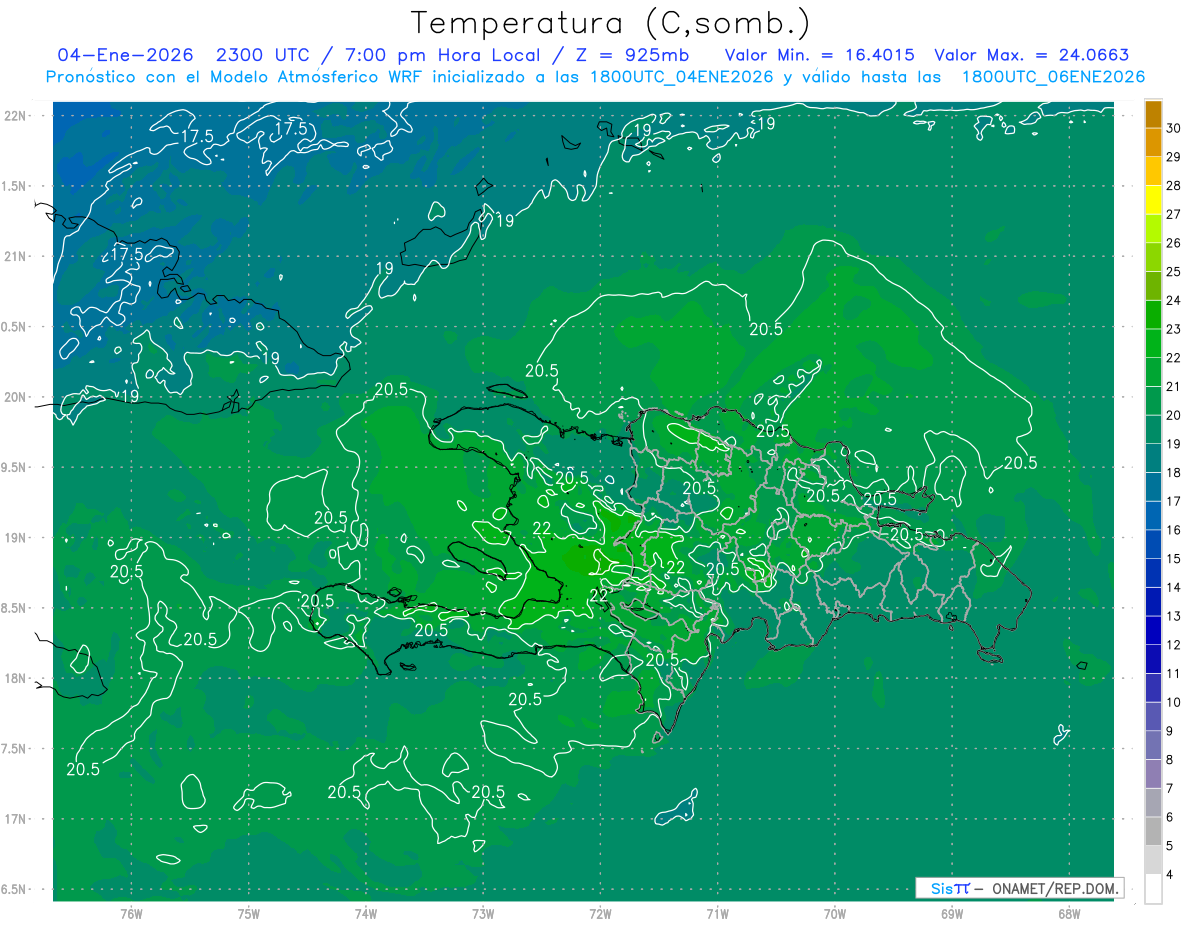The width and height of the screenshot is (1200, 927).
Task: Select the 'Z = 925mb' level text
Action: click(631, 55)
